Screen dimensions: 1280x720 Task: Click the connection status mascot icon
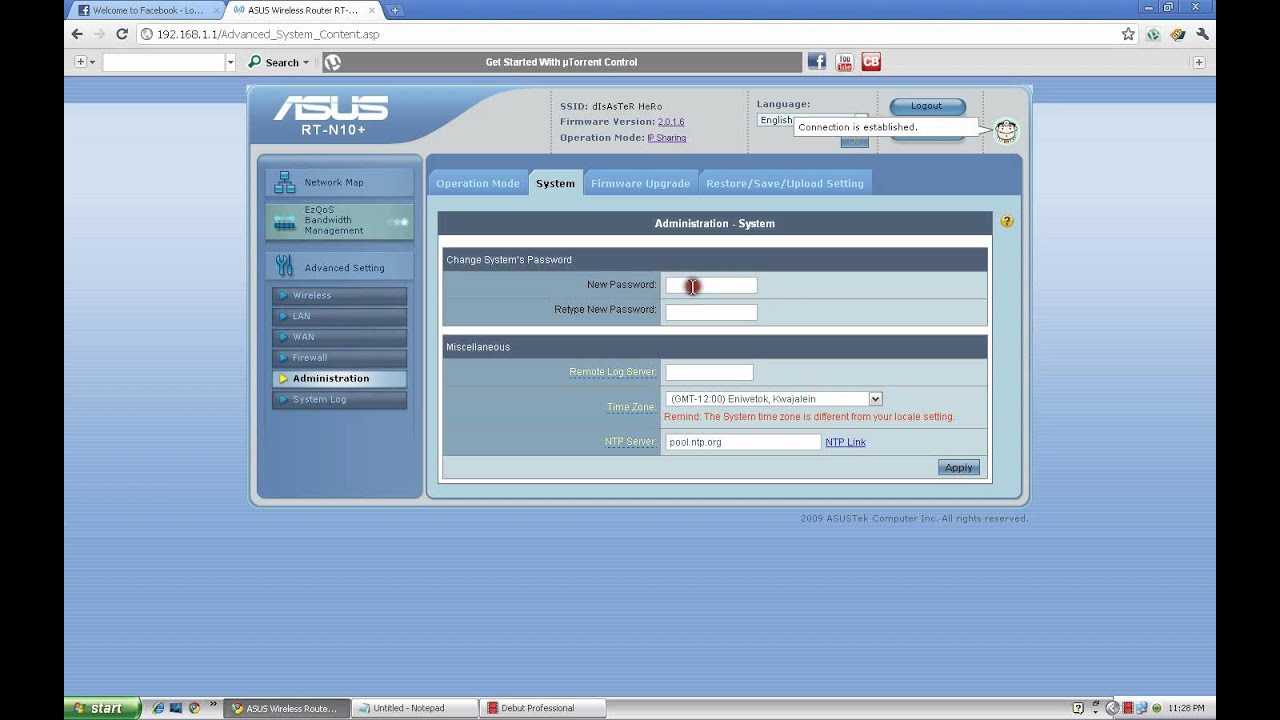tap(1006, 130)
